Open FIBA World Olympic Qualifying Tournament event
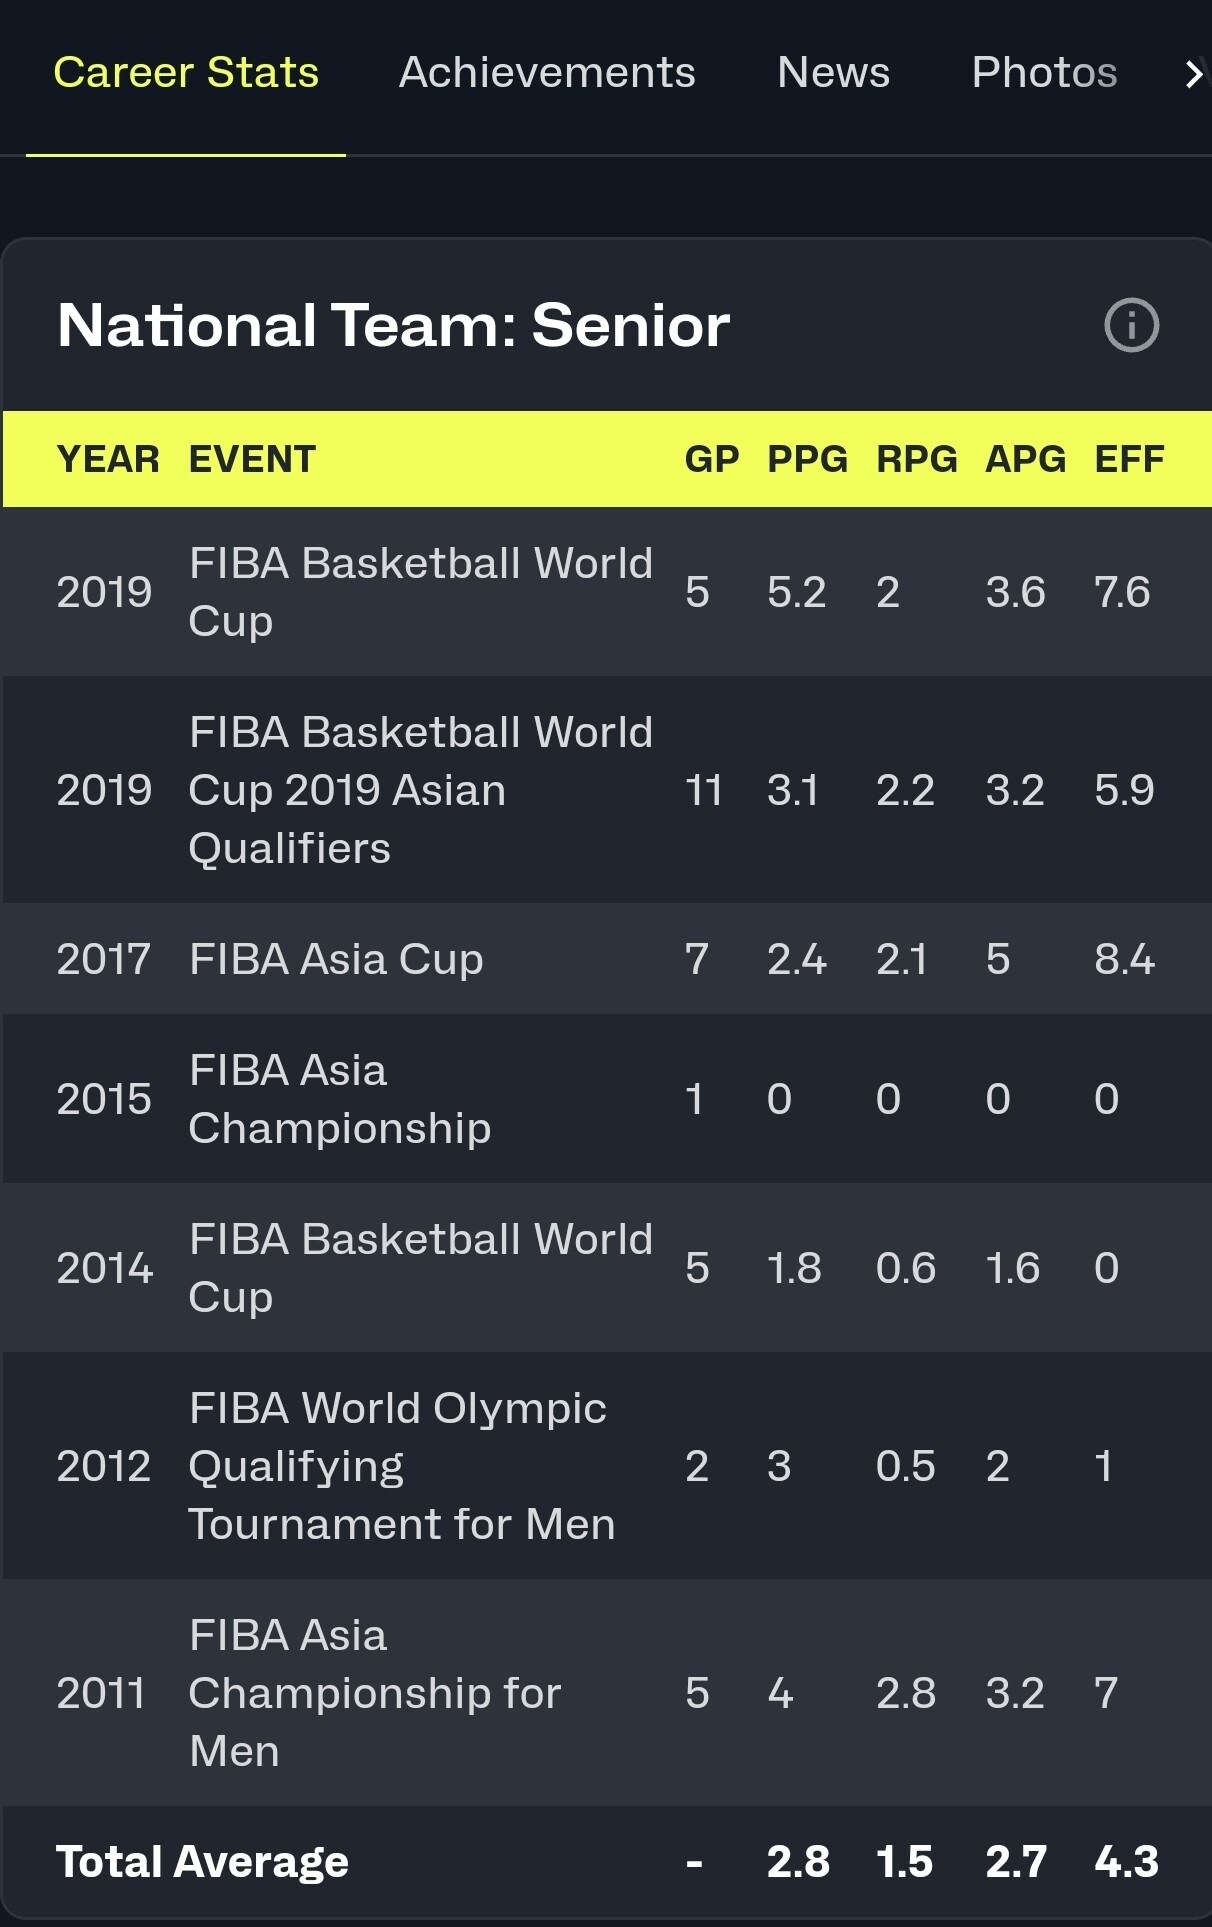The height and width of the screenshot is (1927, 1212). (401, 1466)
